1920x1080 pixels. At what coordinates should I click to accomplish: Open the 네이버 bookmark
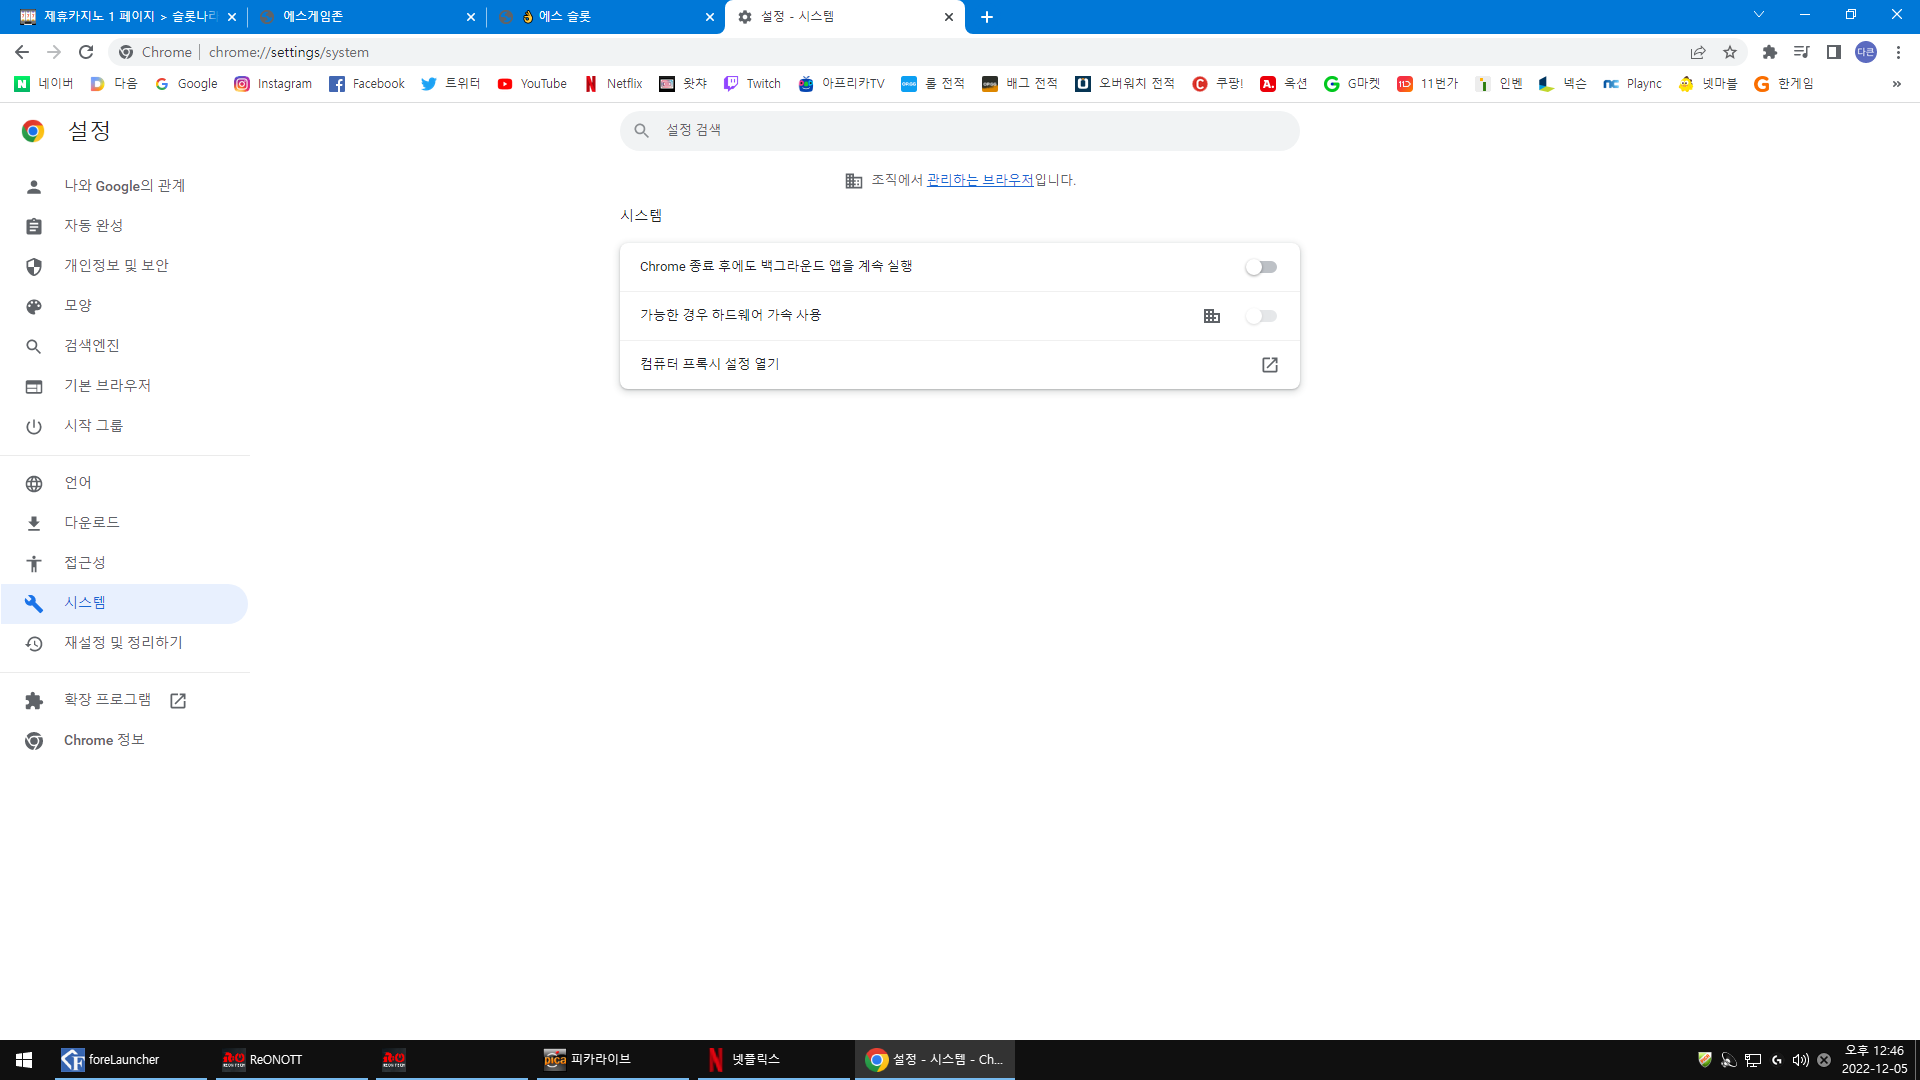tap(44, 84)
